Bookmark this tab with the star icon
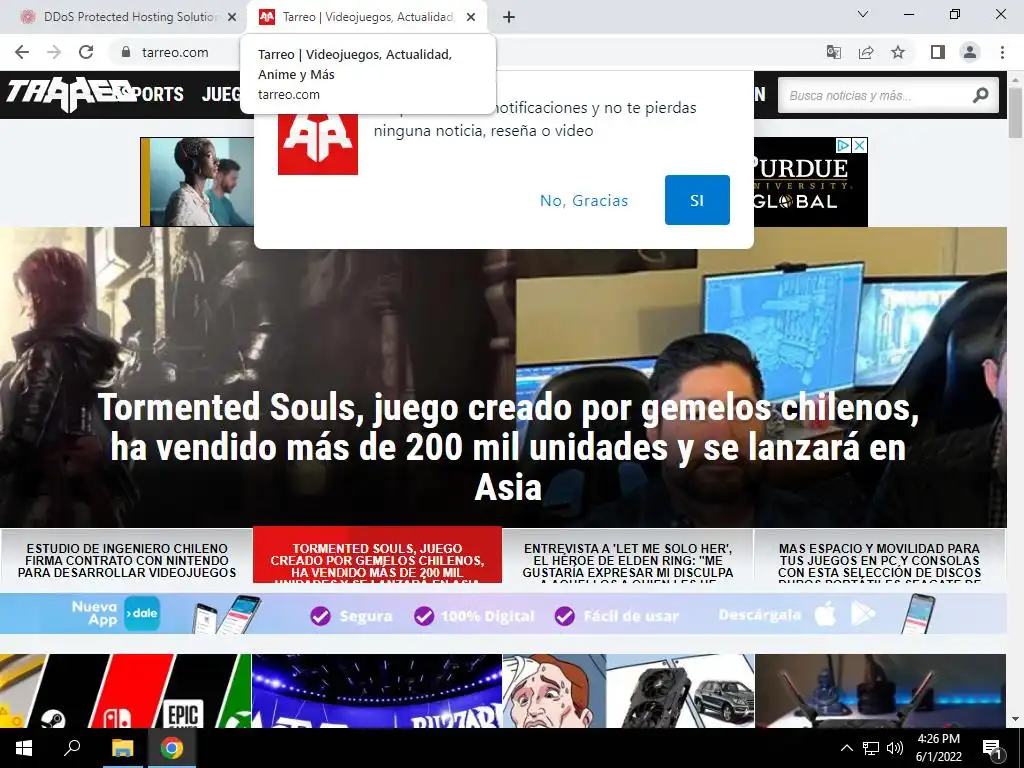 [898, 52]
